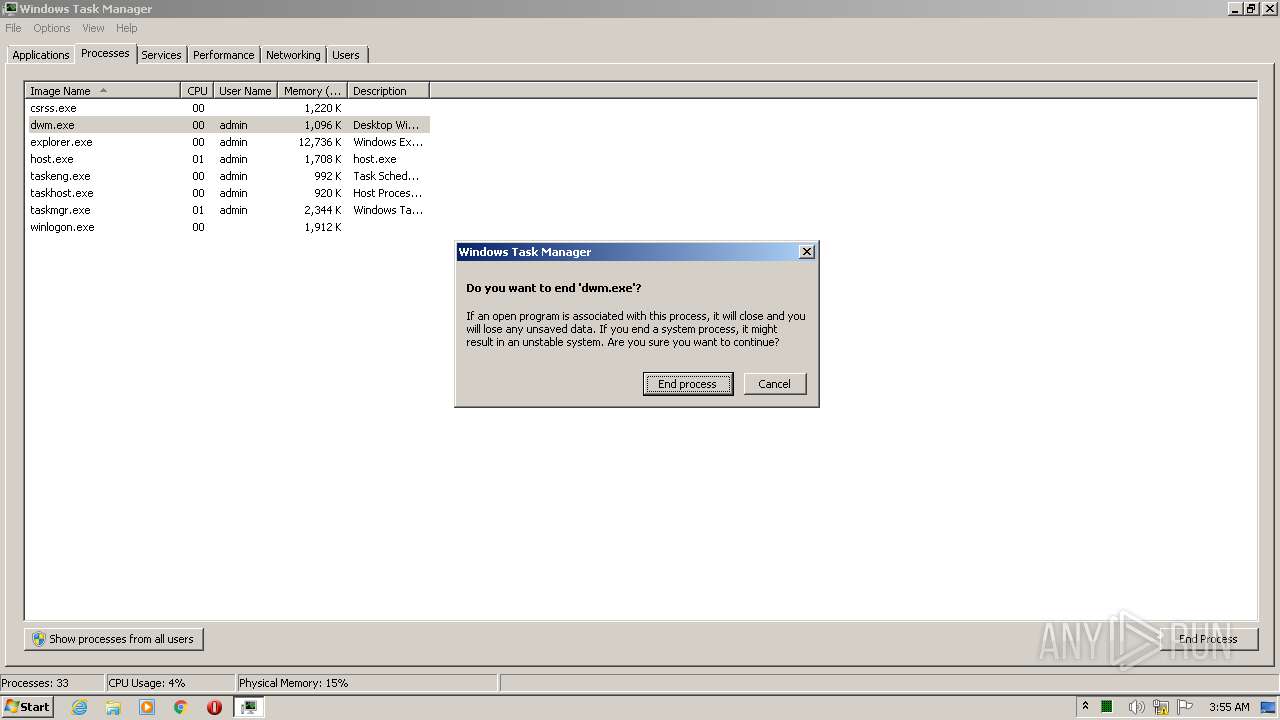Sort by User Name column header
The width and height of the screenshot is (1280, 720).
point(245,91)
